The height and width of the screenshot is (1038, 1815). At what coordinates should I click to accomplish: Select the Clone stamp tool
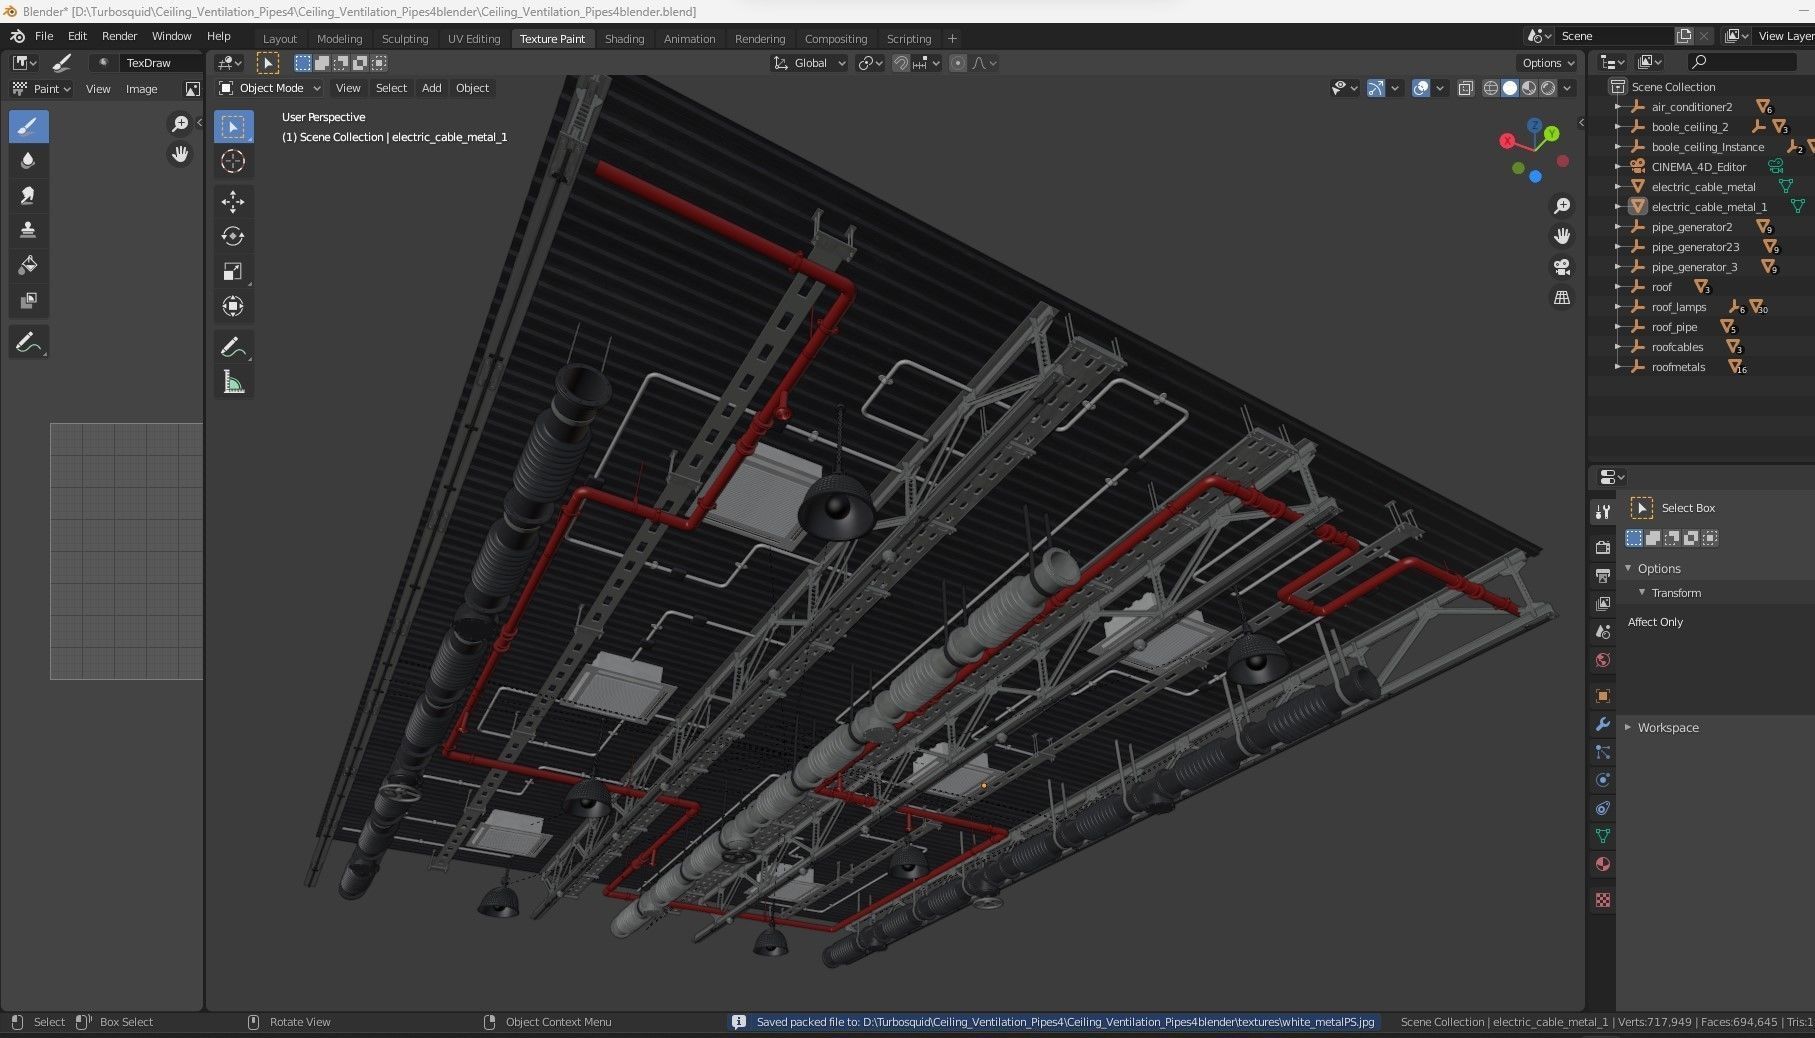point(28,230)
